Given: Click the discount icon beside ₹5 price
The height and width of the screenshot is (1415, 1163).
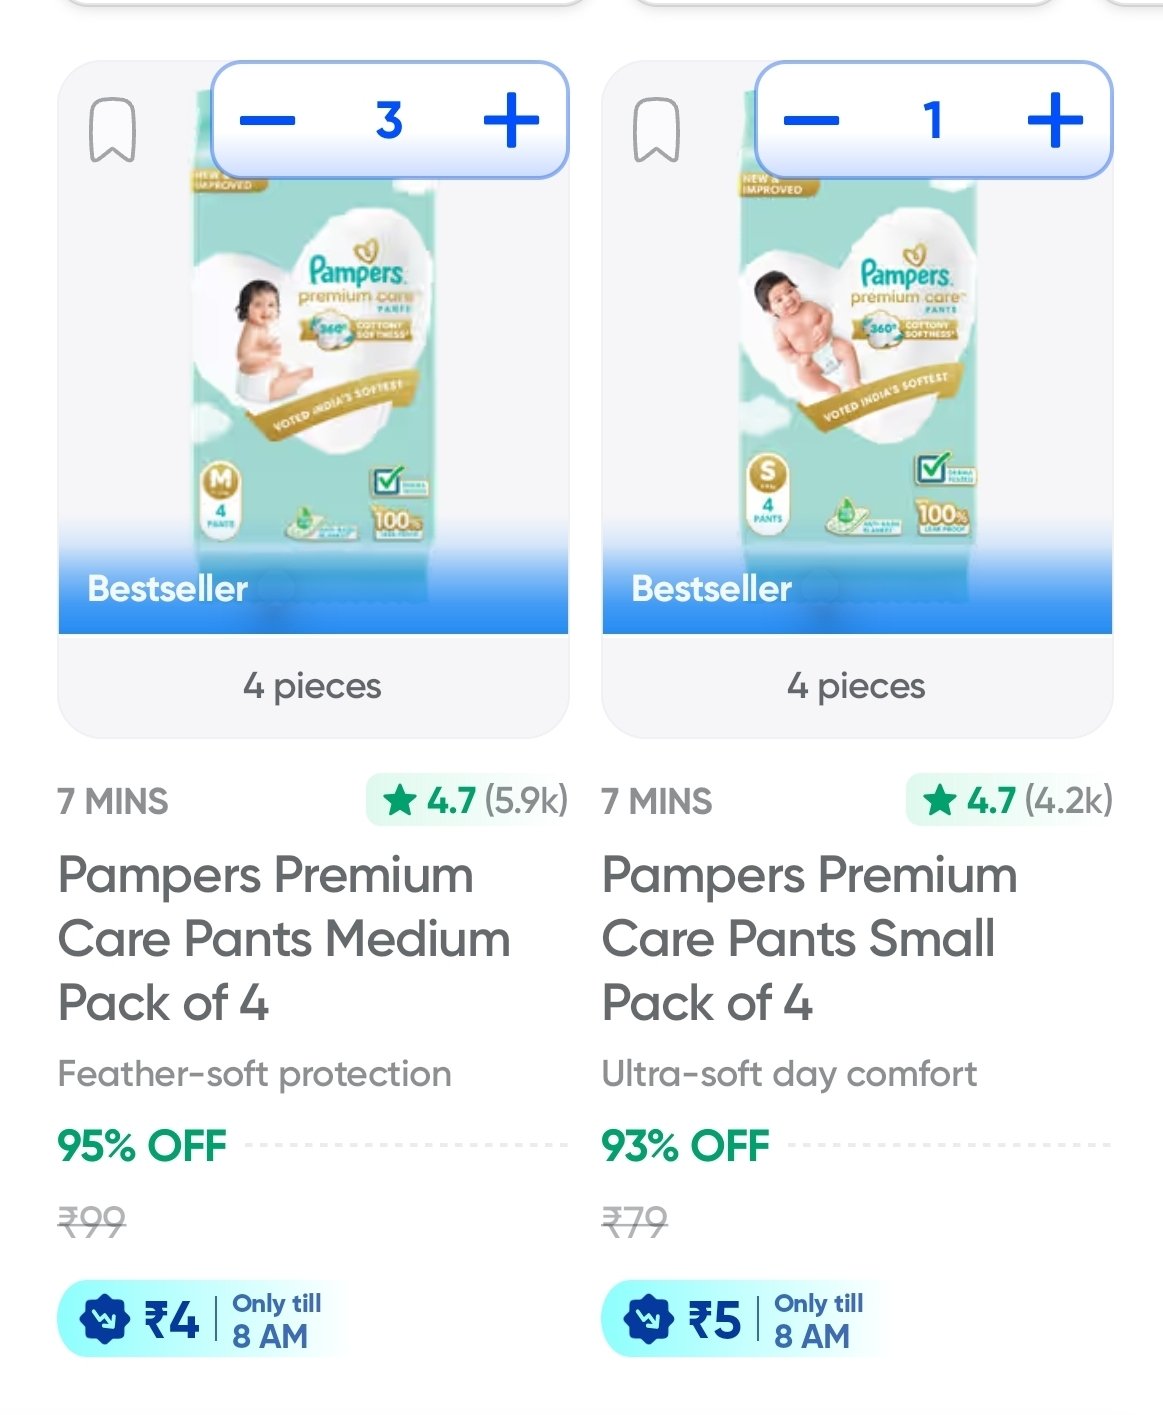Looking at the screenshot, I should [649, 1320].
